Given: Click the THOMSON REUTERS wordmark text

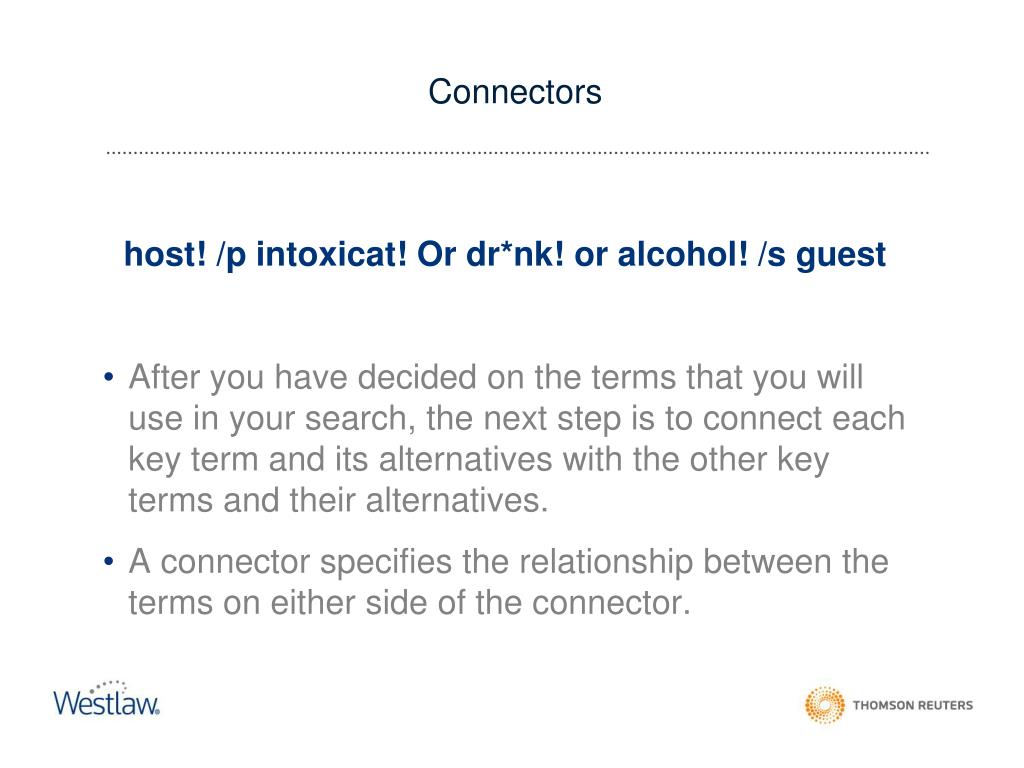Looking at the screenshot, I should click(912, 705).
